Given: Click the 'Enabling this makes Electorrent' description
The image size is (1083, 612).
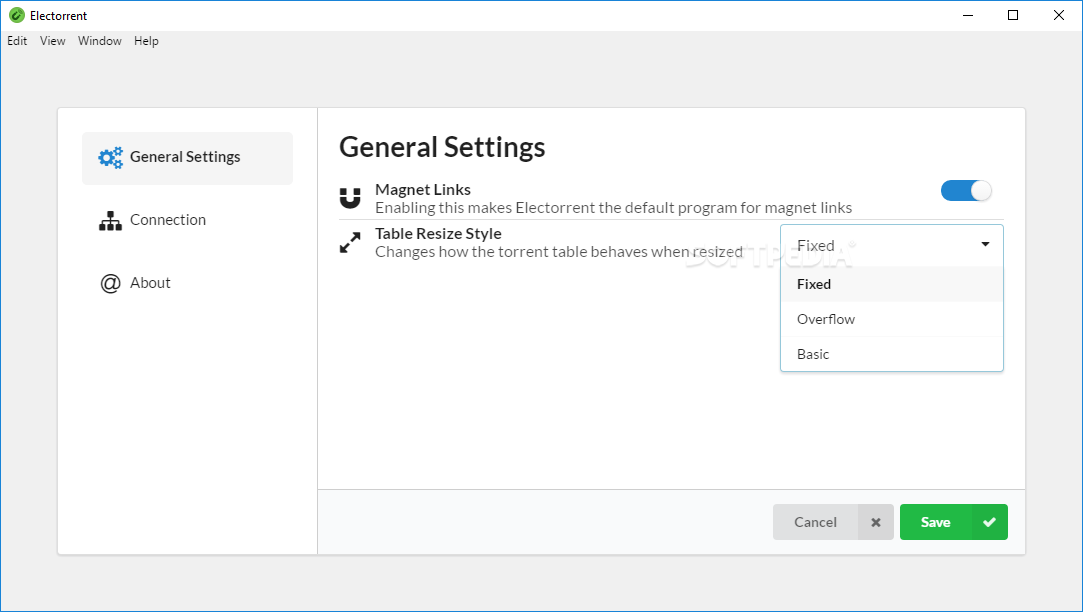Looking at the screenshot, I should tap(613, 208).
